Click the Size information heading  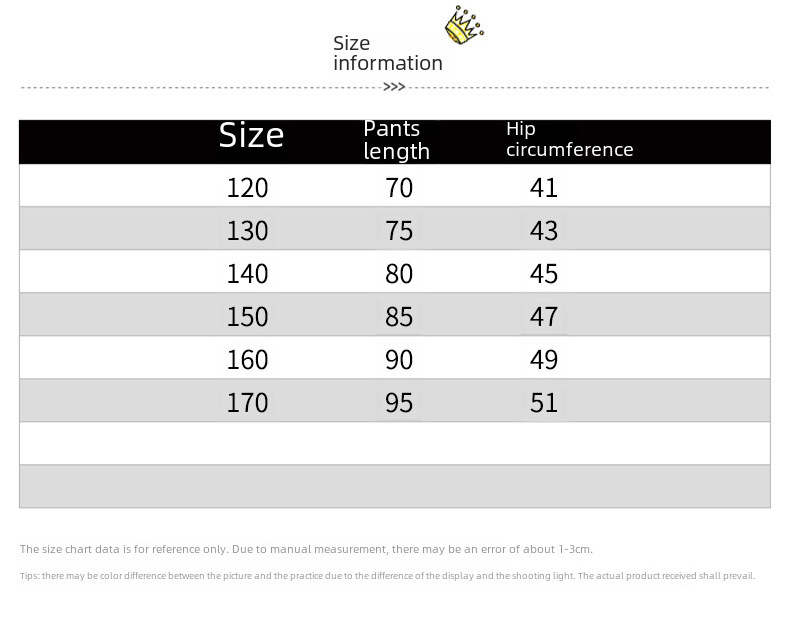(387, 53)
